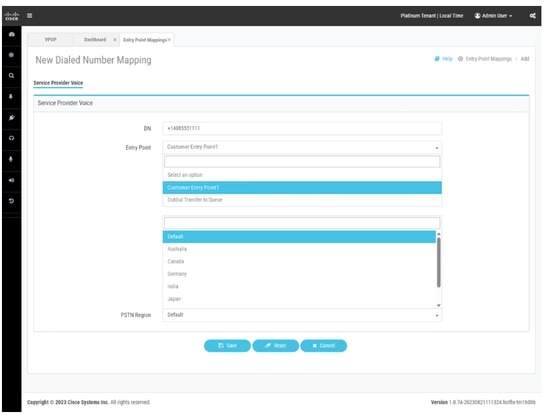
Task: Click the region list scrollbar thumb
Action: tap(438, 263)
